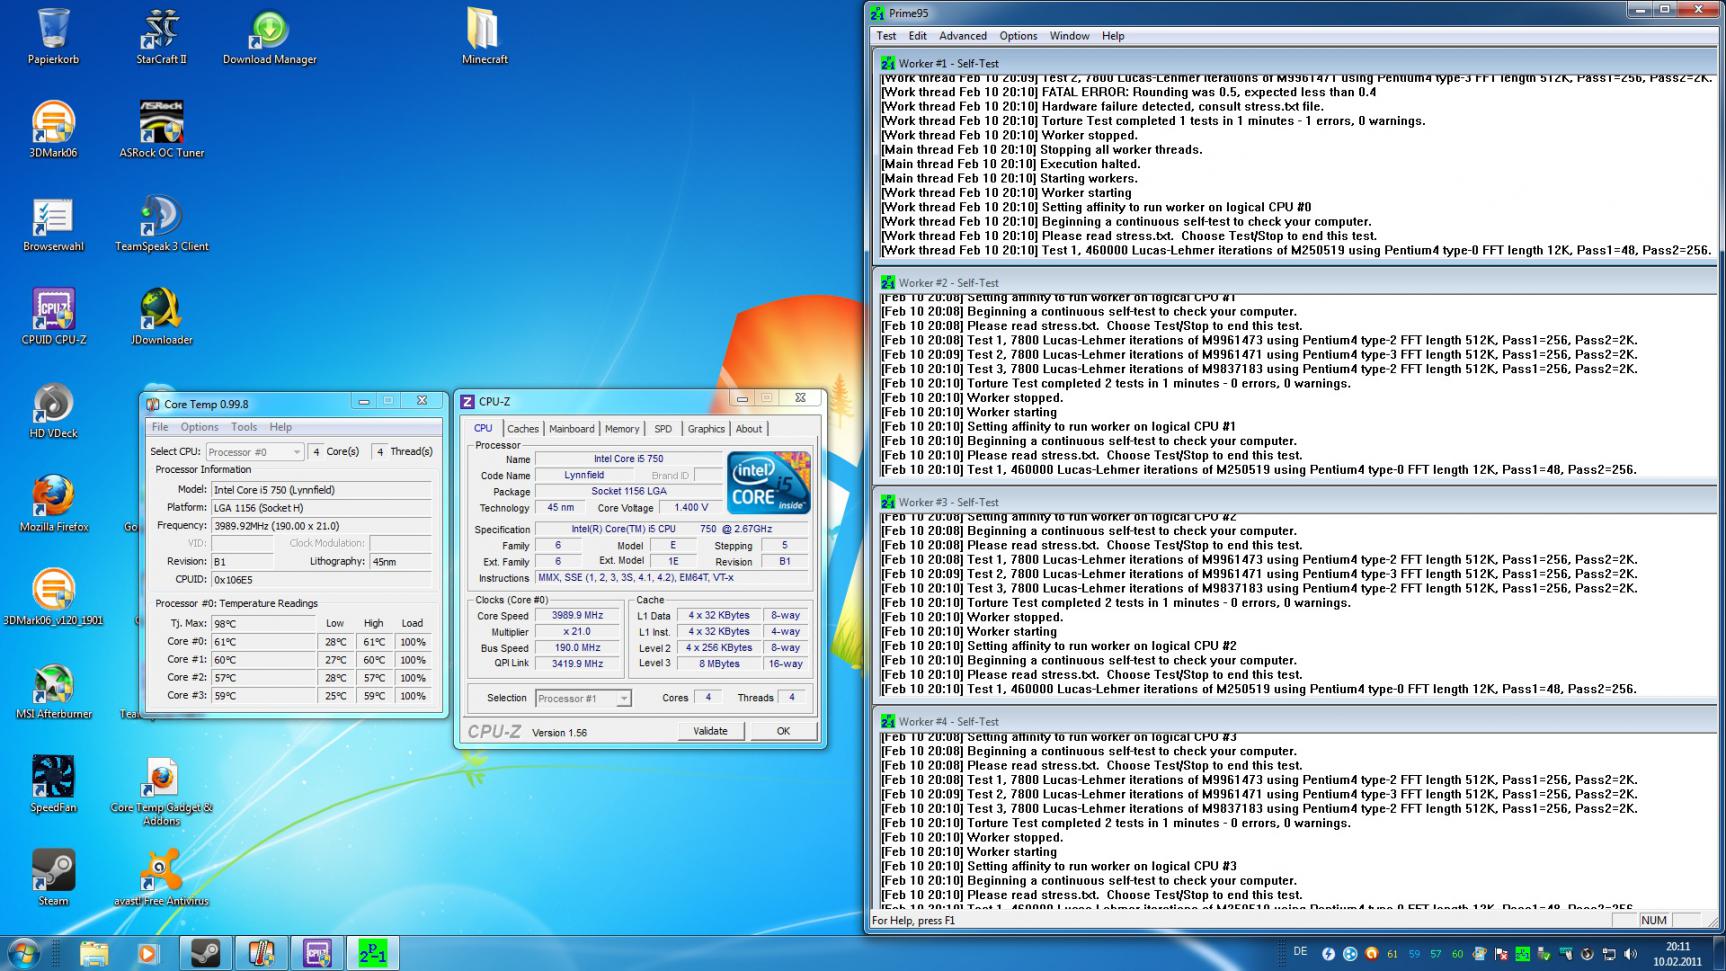1726x971 pixels.
Task: Open the Advanced menu in Prime95
Action: point(962,36)
